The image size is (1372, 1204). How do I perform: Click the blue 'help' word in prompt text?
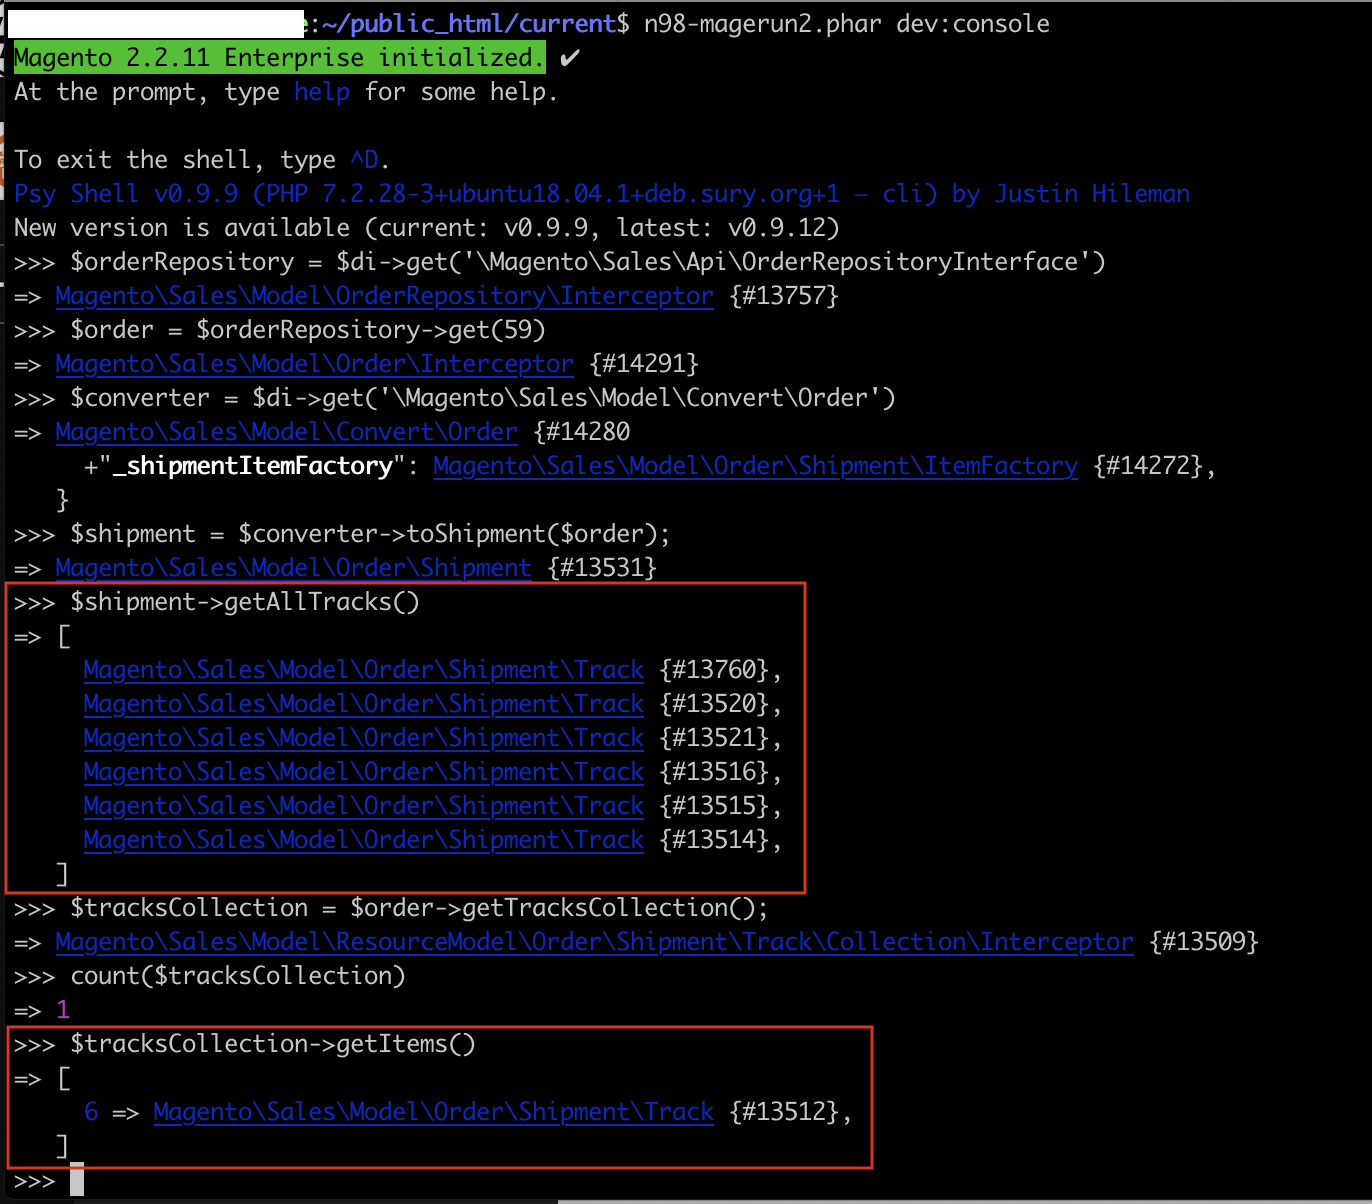coord(322,92)
